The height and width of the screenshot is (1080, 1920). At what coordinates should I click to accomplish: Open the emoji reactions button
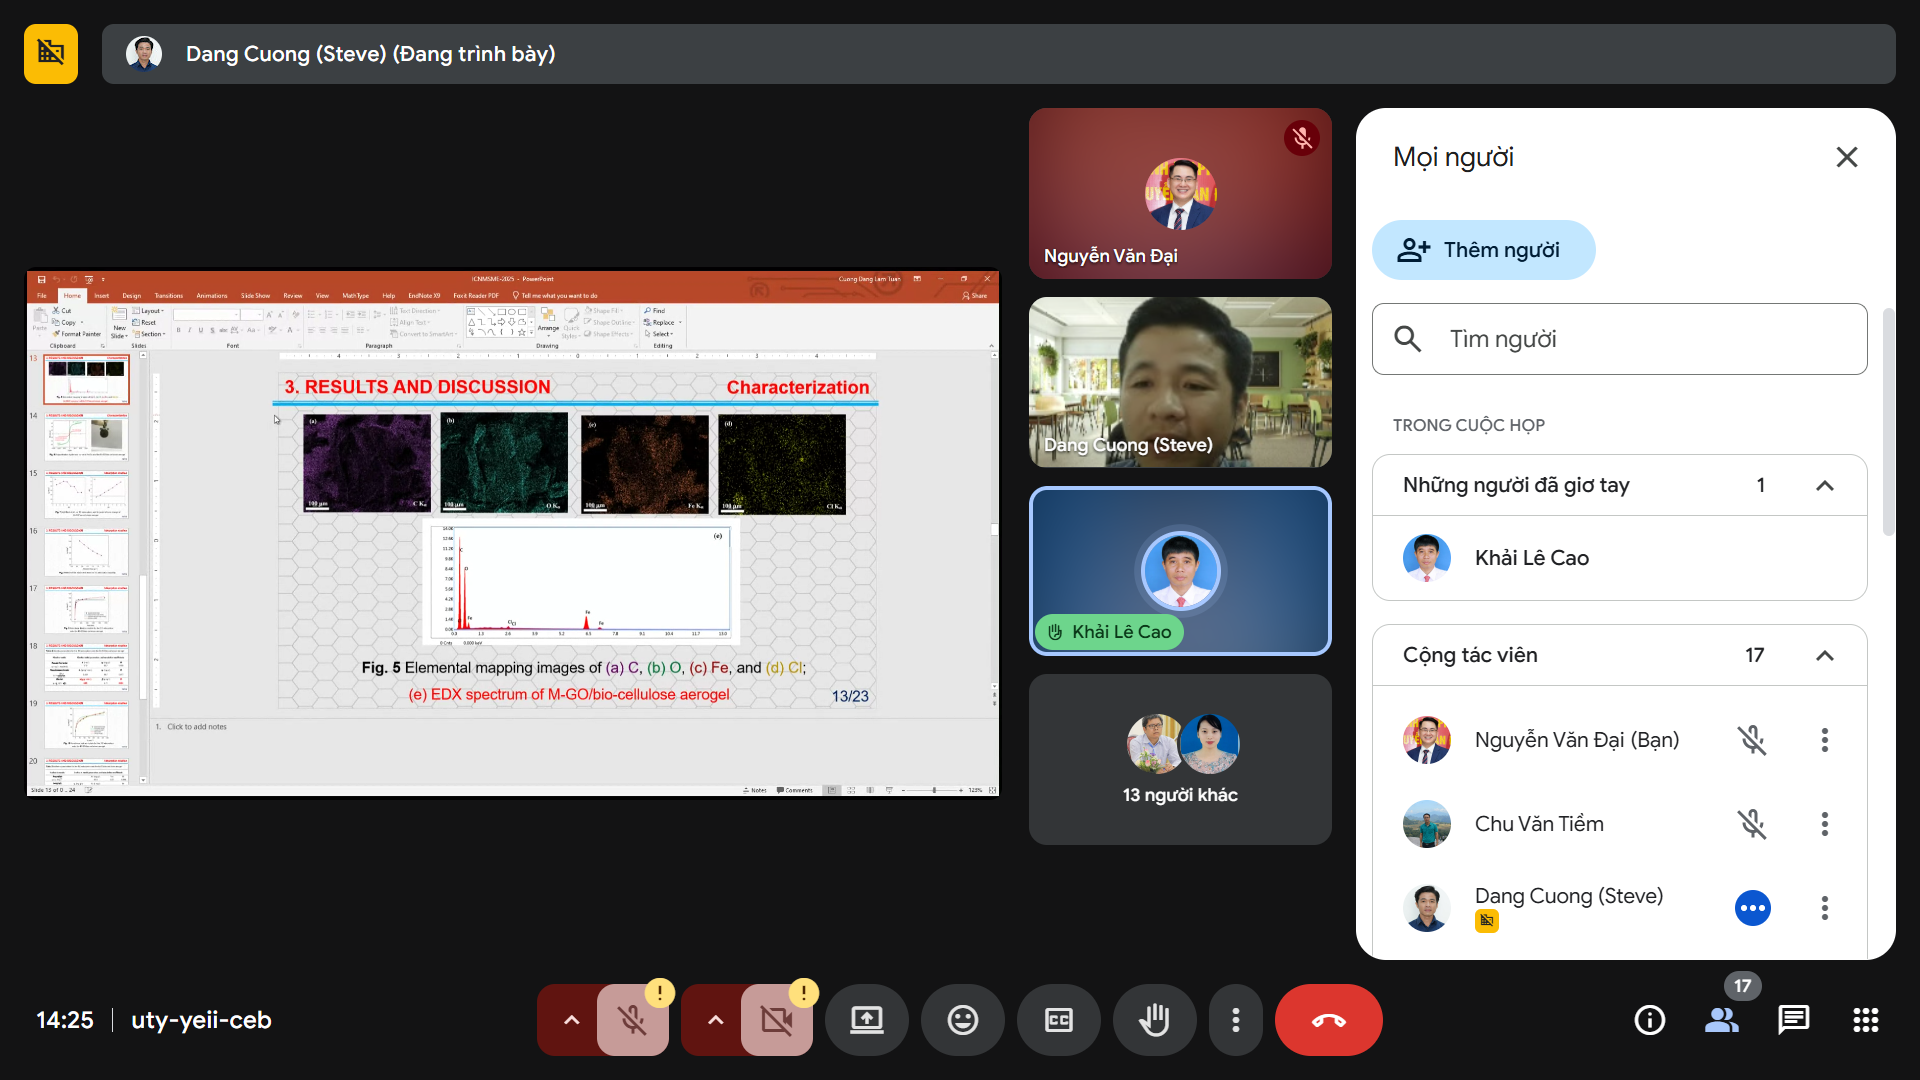click(x=962, y=1020)
